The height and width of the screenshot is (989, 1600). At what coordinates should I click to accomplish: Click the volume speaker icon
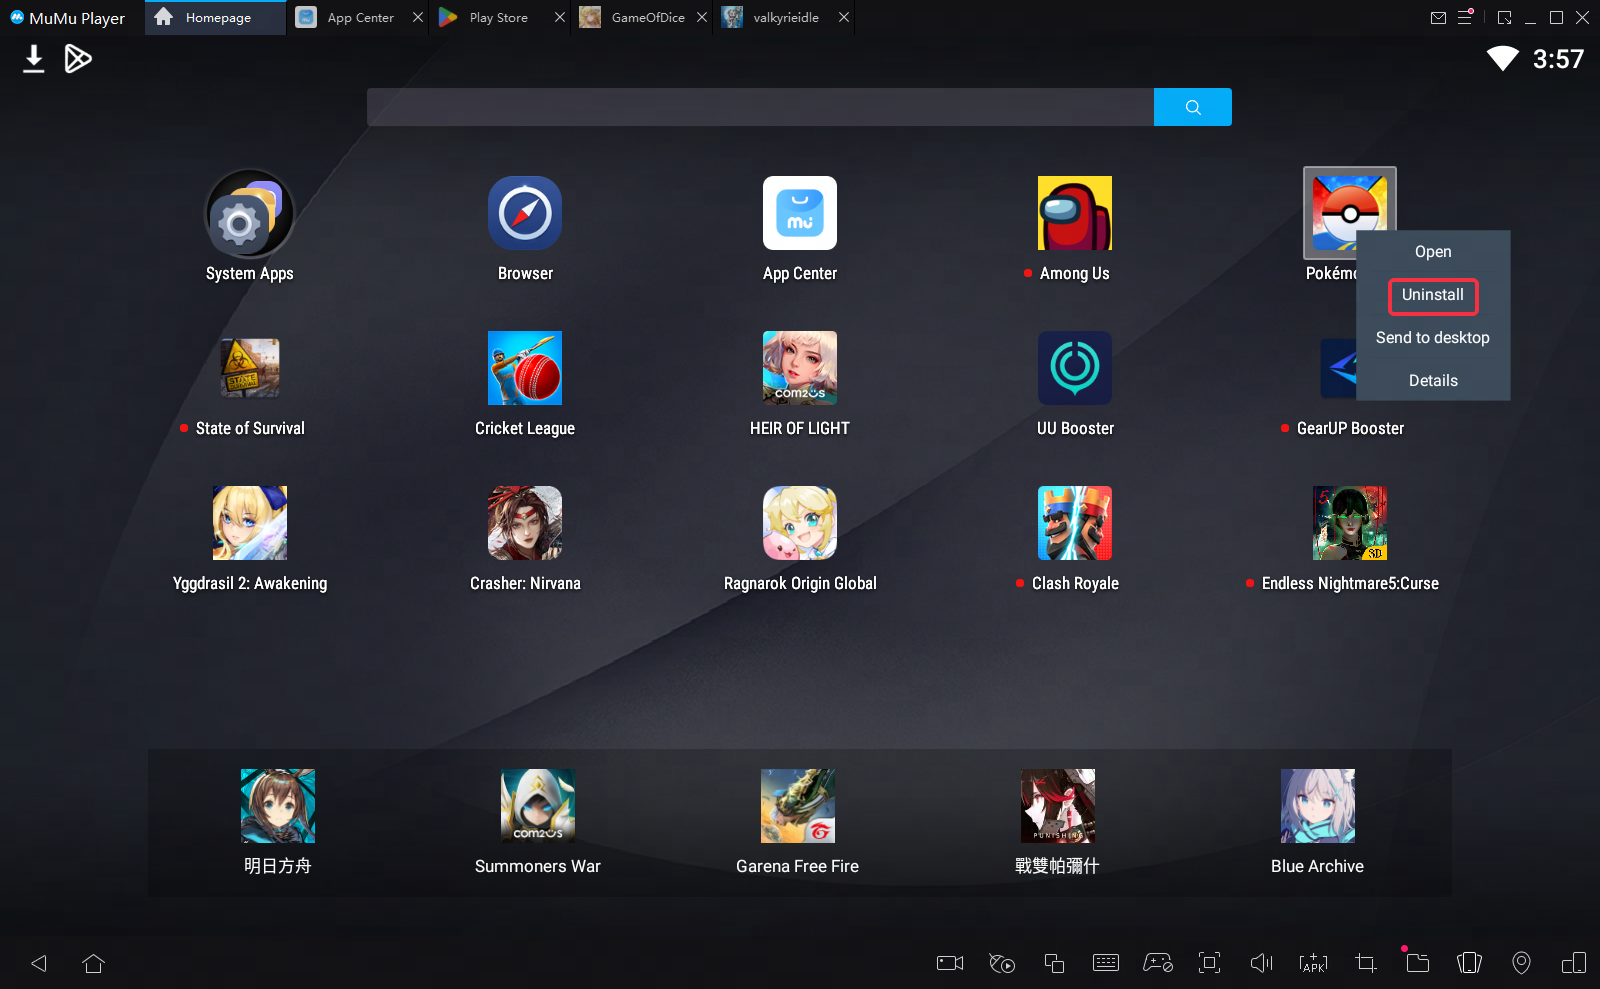tap(1262, 963)
